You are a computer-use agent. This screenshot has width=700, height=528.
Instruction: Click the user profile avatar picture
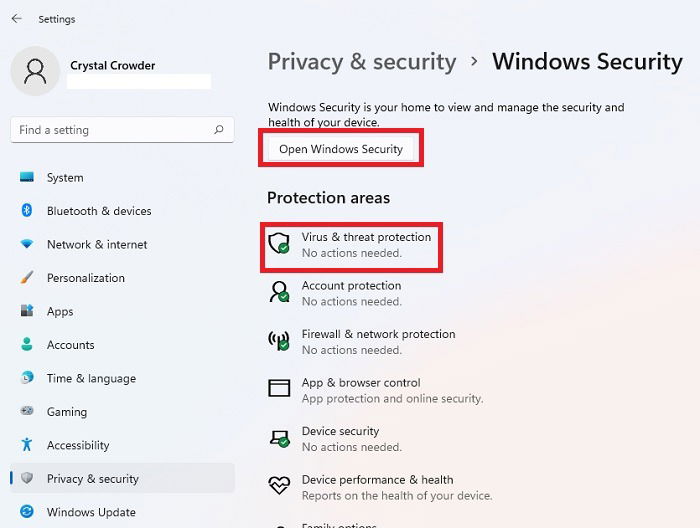pos(35,71)
